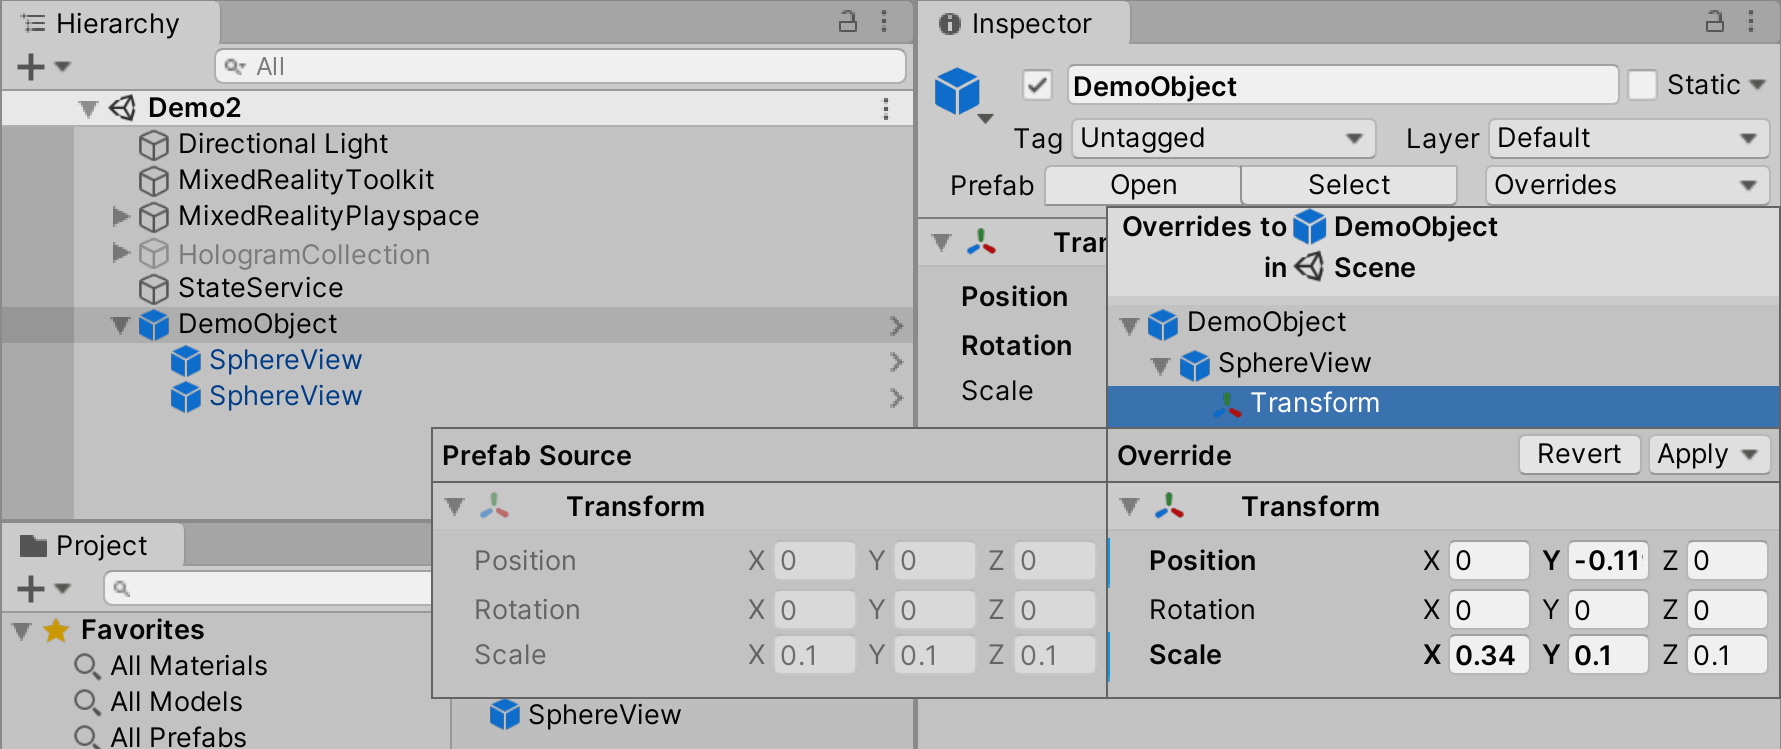Click the DemoObject prefab cube icon in Inspector
Image resolution: width=1781 pixels, height=749 pixels.
(958, 91)
